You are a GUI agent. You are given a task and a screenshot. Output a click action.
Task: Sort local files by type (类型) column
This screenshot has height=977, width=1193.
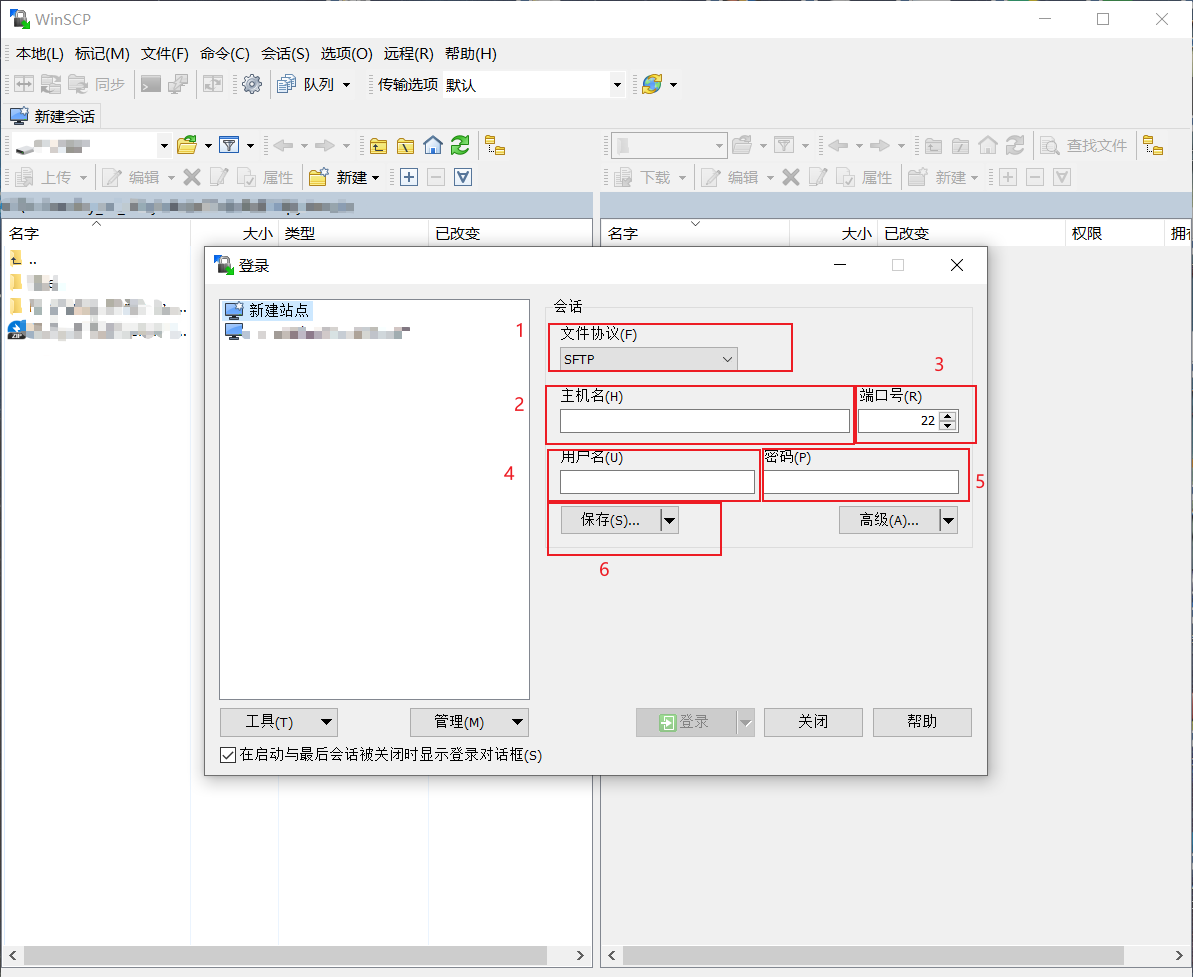(354, 234)
